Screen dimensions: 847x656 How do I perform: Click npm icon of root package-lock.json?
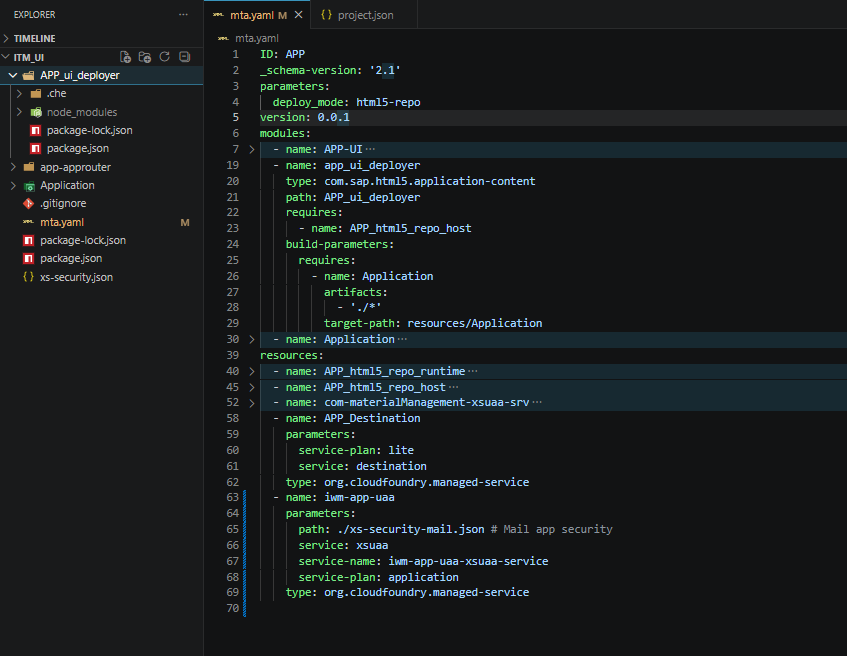coord(29,240)
